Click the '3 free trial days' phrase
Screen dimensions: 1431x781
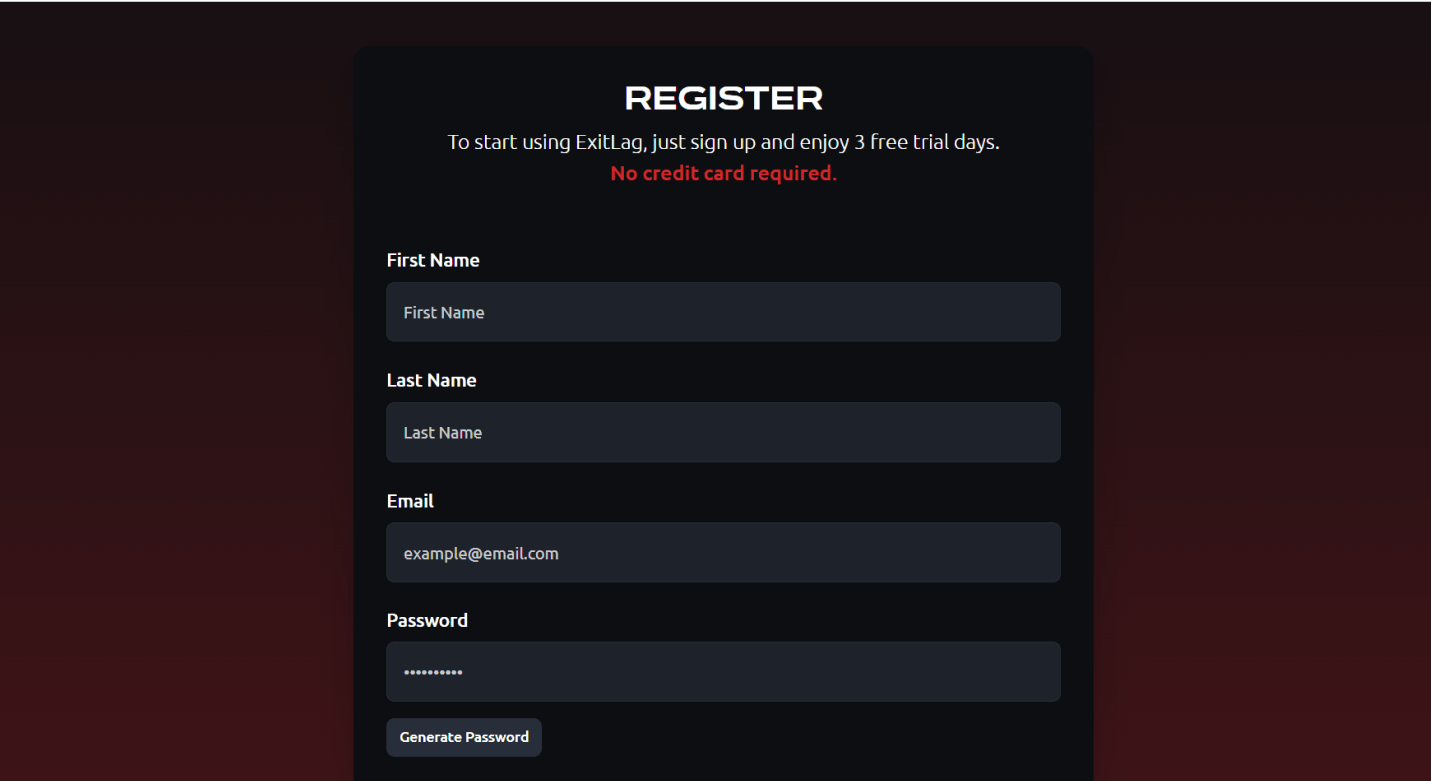[926, 142]
